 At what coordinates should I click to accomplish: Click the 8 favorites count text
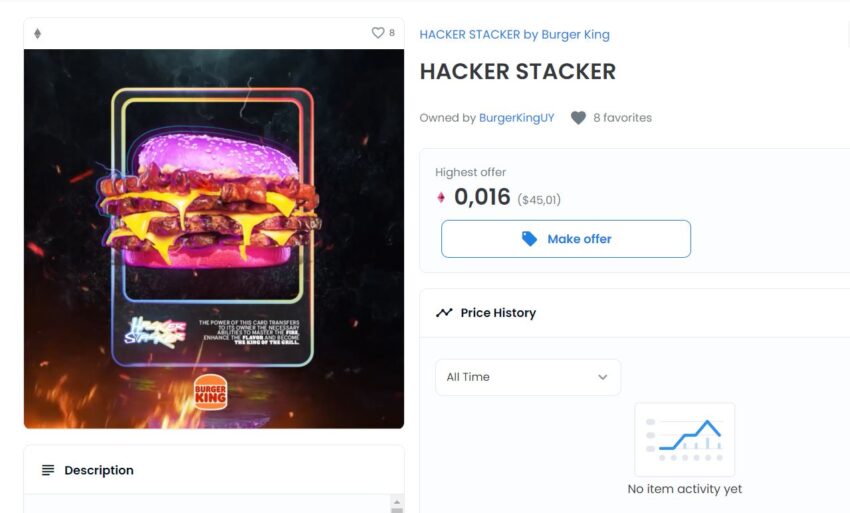pos(622,118)
